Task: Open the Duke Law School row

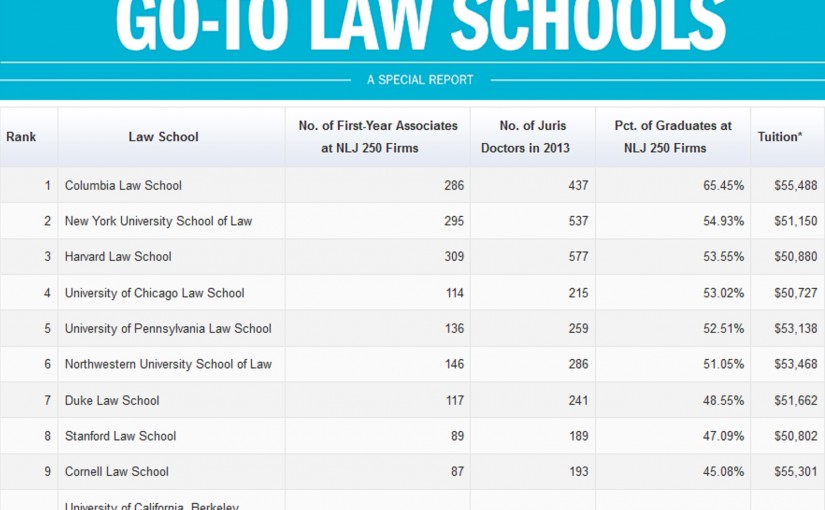Action: [x=112, y=401]
